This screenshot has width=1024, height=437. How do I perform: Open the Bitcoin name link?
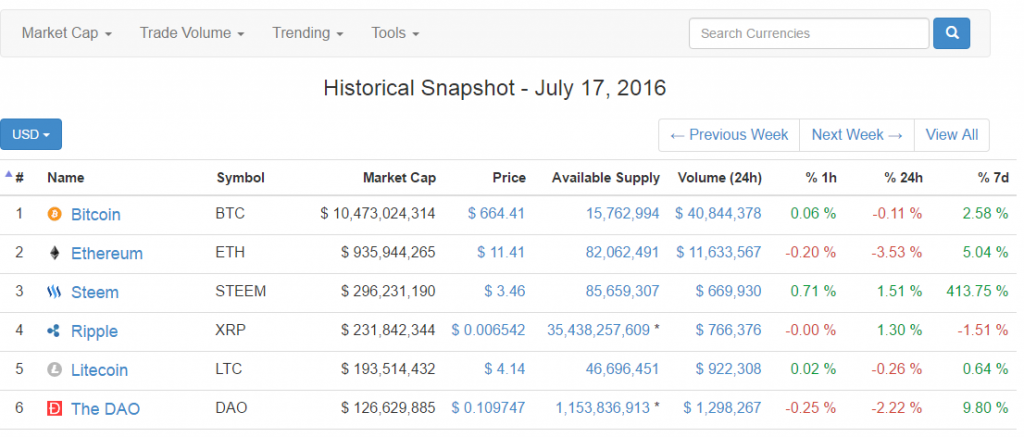95,215
